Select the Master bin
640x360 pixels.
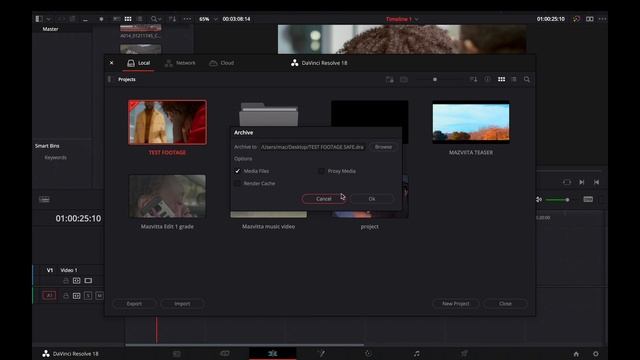(x=50, y=29)
